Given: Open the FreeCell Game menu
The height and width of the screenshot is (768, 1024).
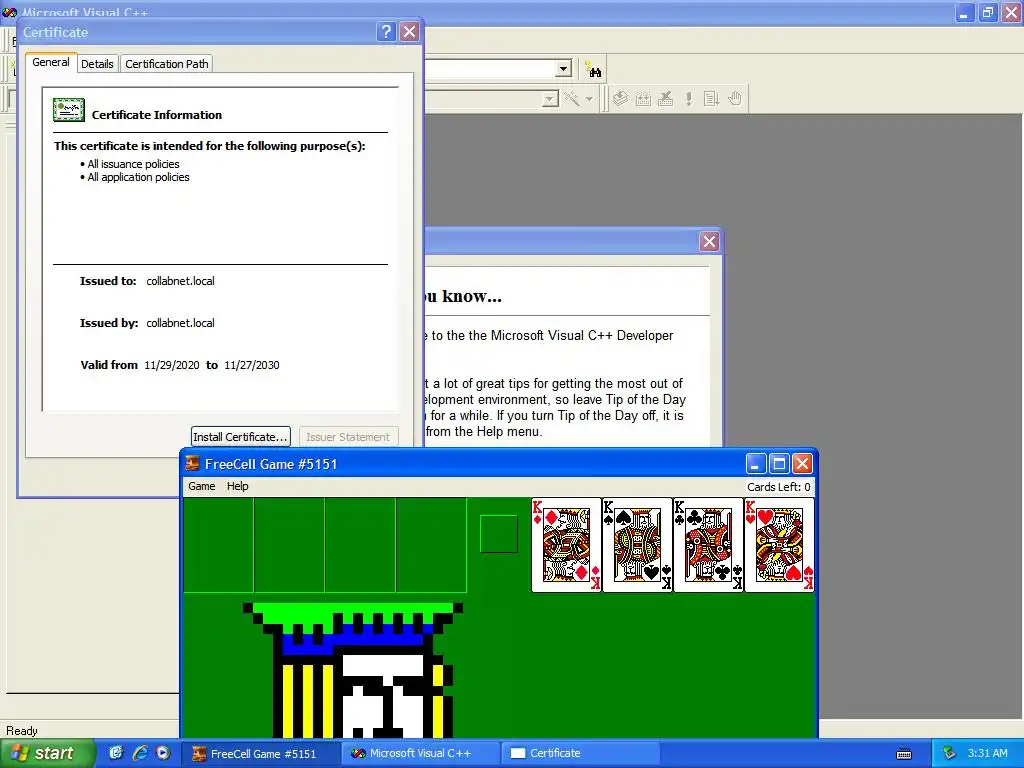Looking at the screenshot, I should 202,486.
